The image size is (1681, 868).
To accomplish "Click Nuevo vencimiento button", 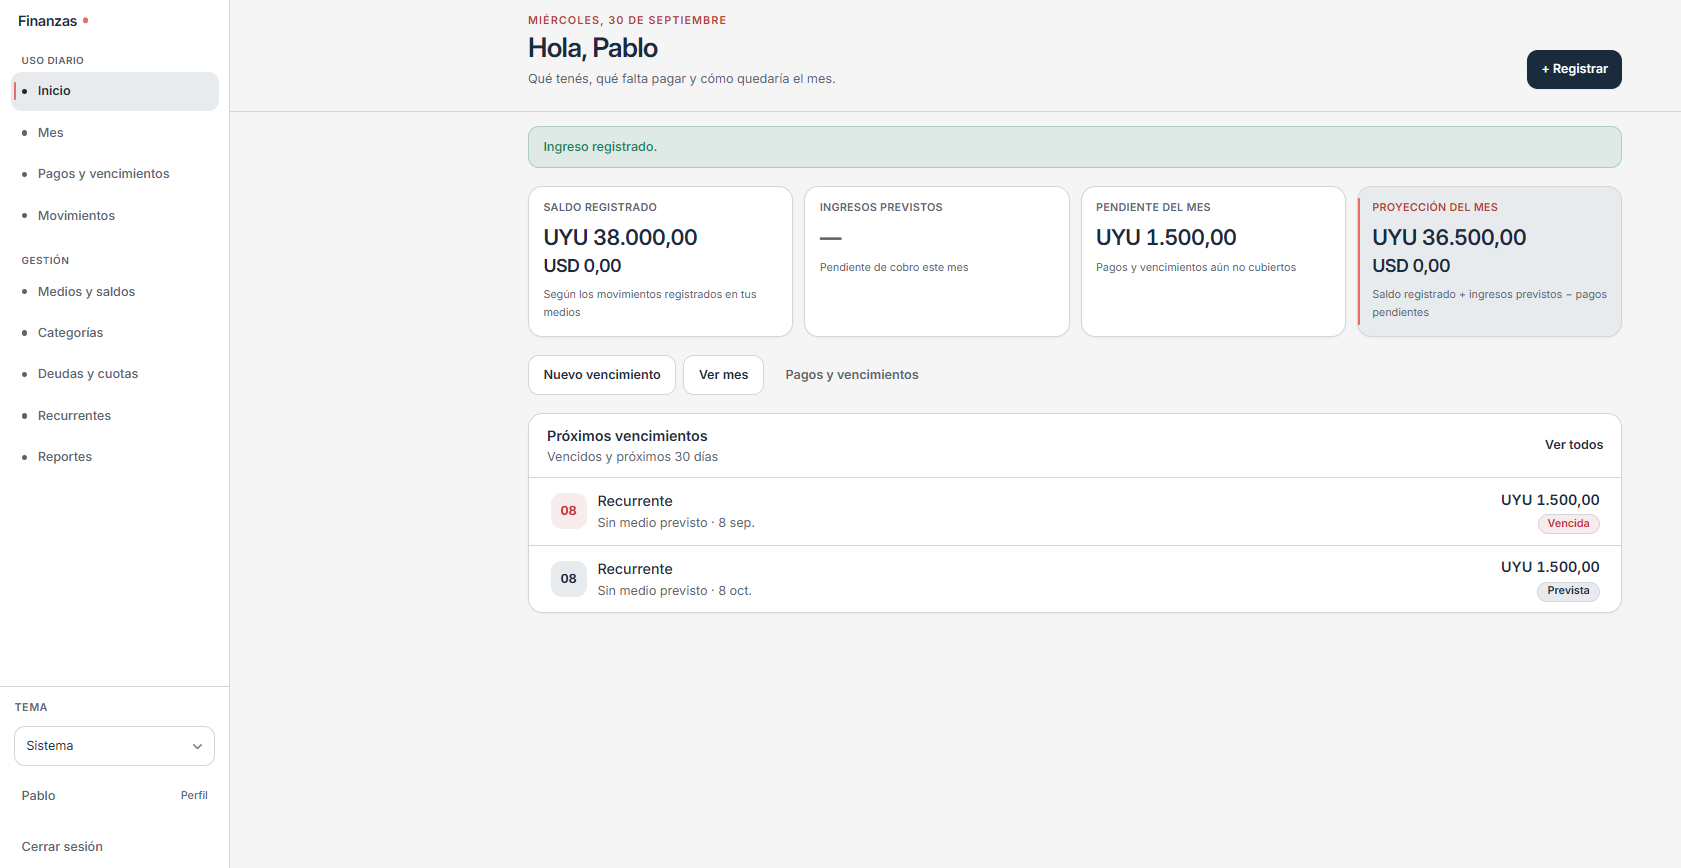I will point(602,375).
